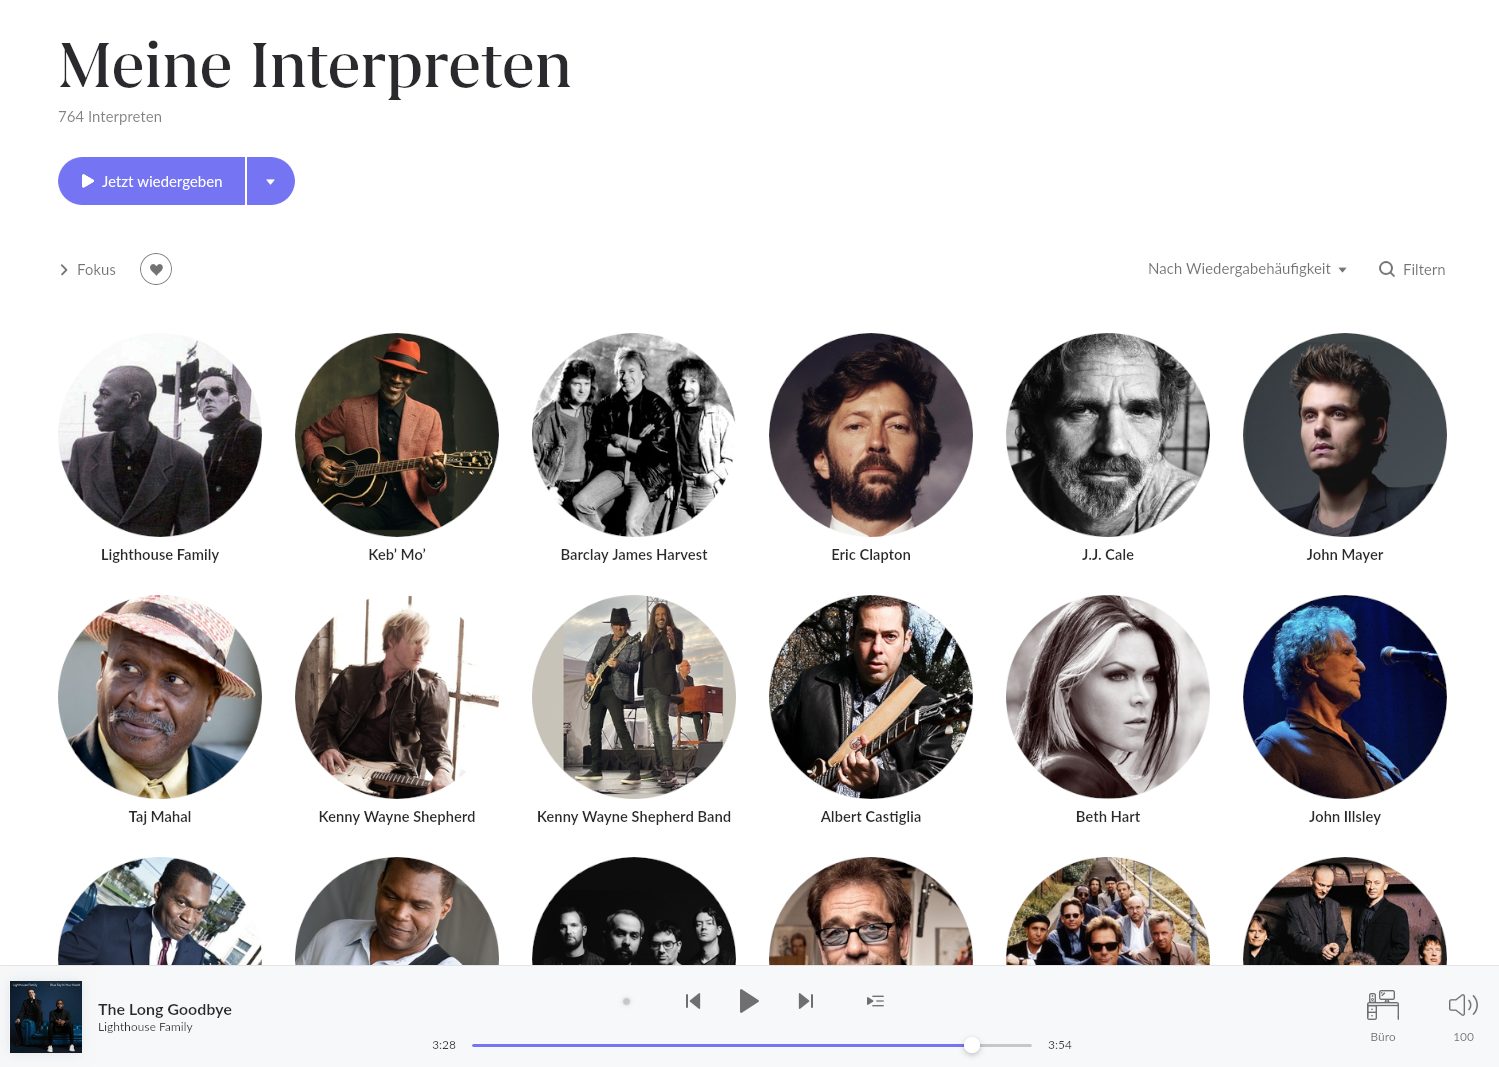Screen dimensions: 1499x1067
Task: Open the dropdown arrow beside Jetzt wiedergeben
Action: click(x=270, y=182)
